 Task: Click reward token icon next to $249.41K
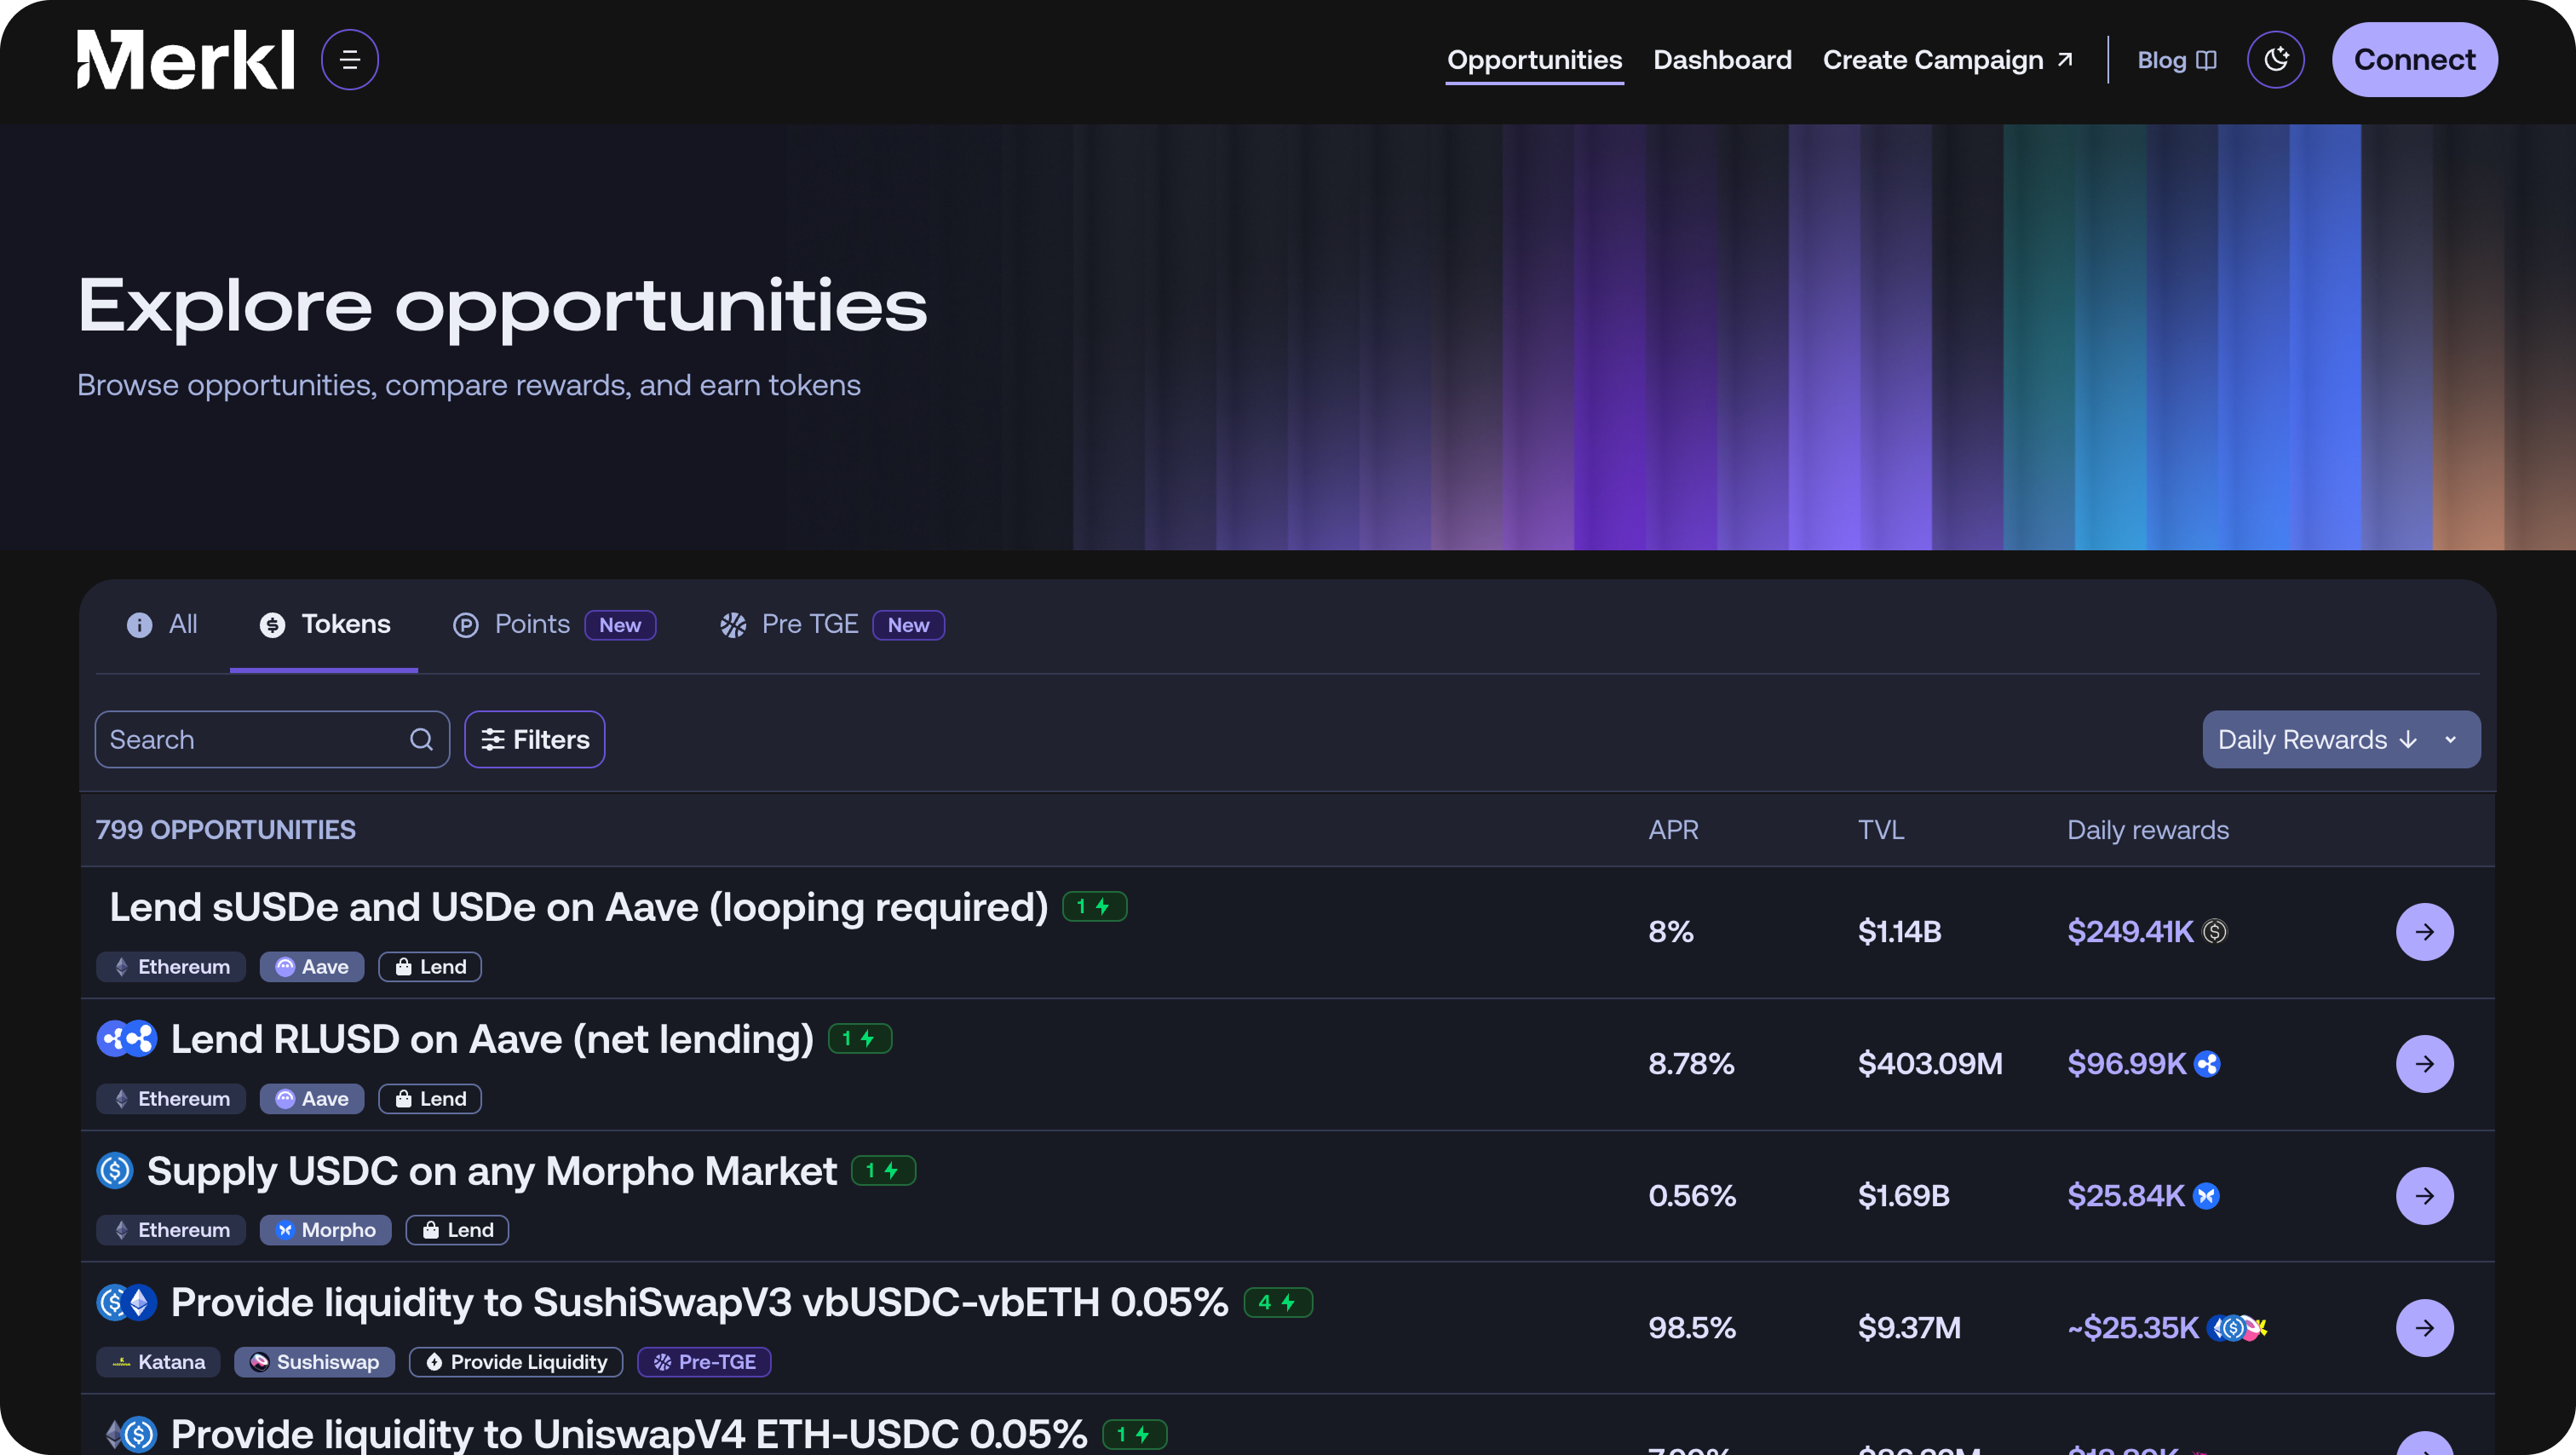(x=2215, y=932)
